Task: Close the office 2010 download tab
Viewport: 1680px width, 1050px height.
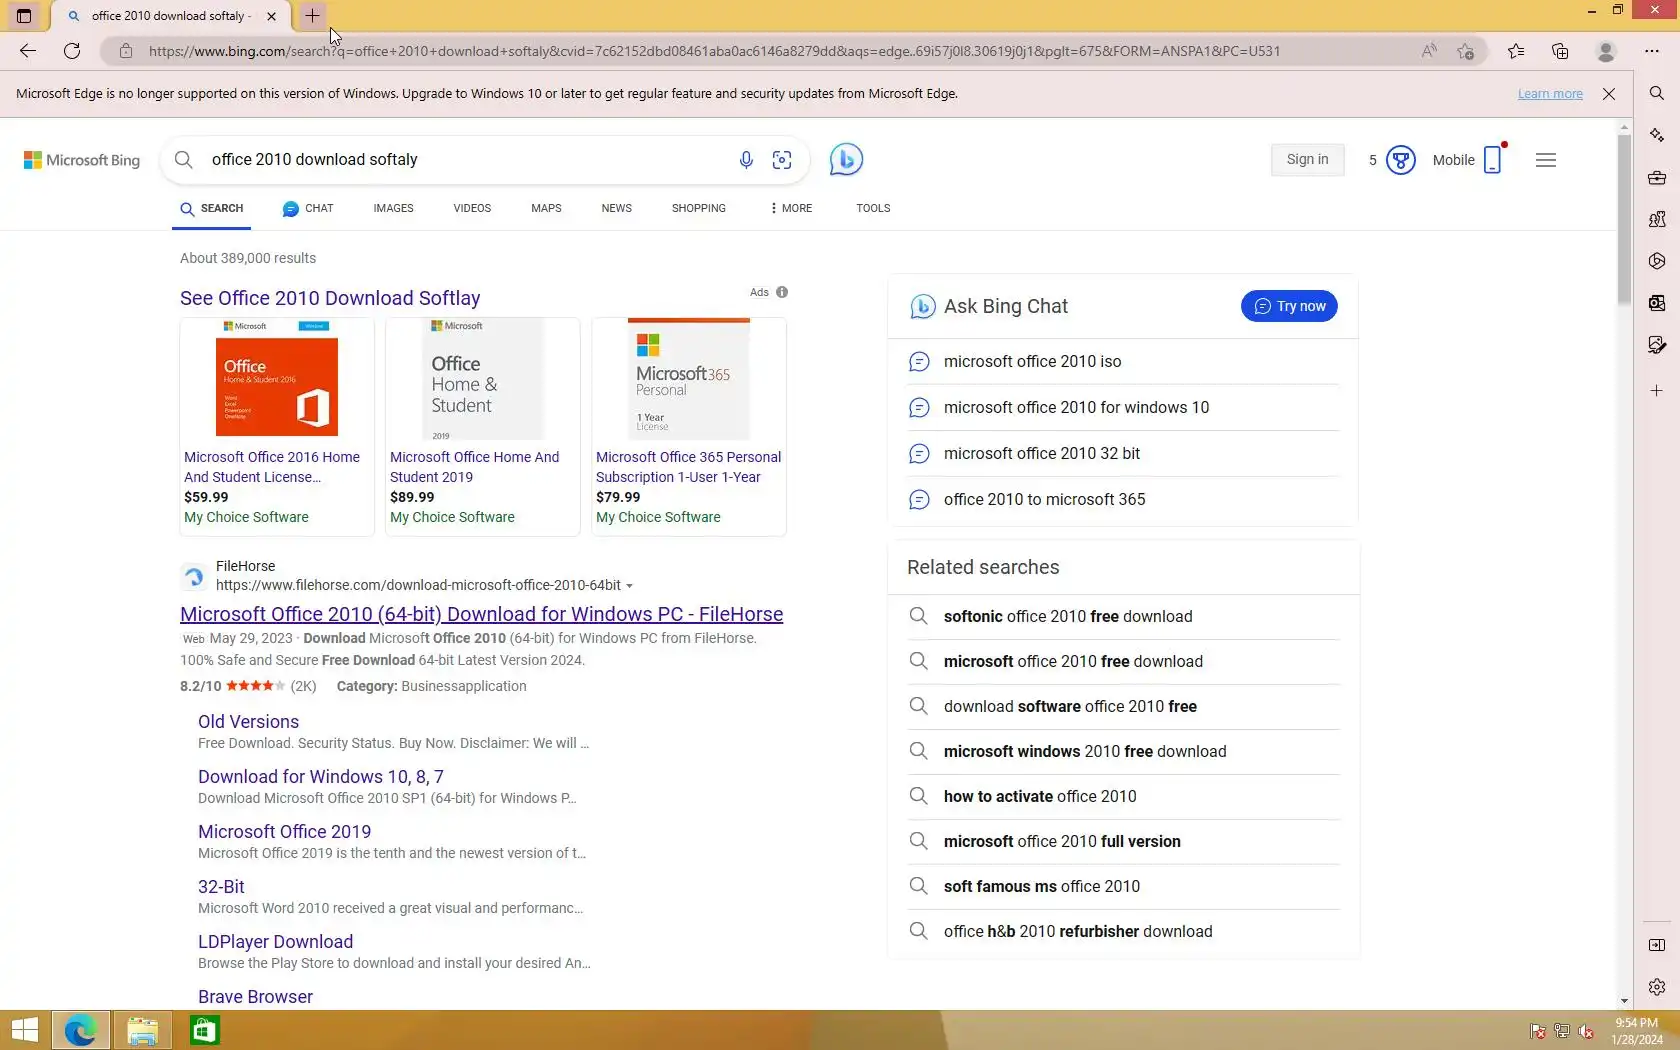Action: coord(271,16)
